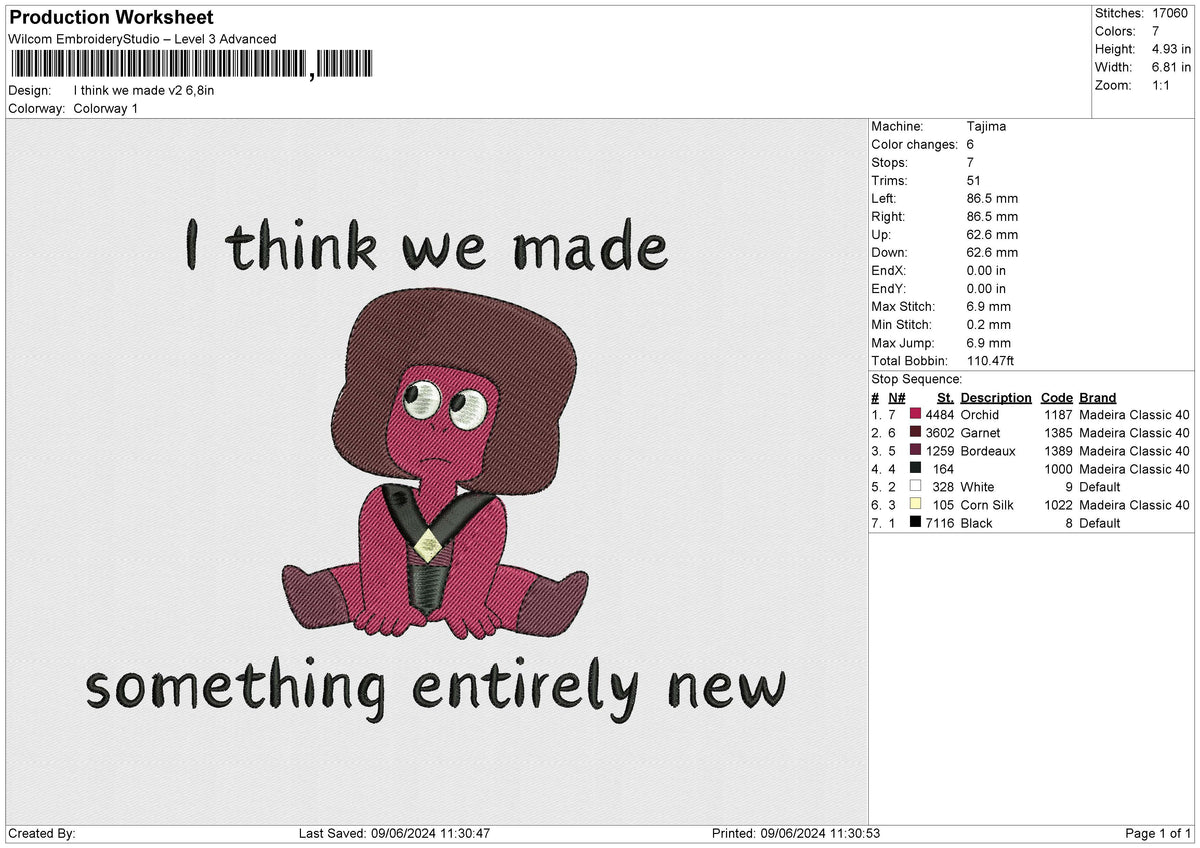1200x848 pixels.
Task: Click the Stops value 7
Action: point(971,163)
